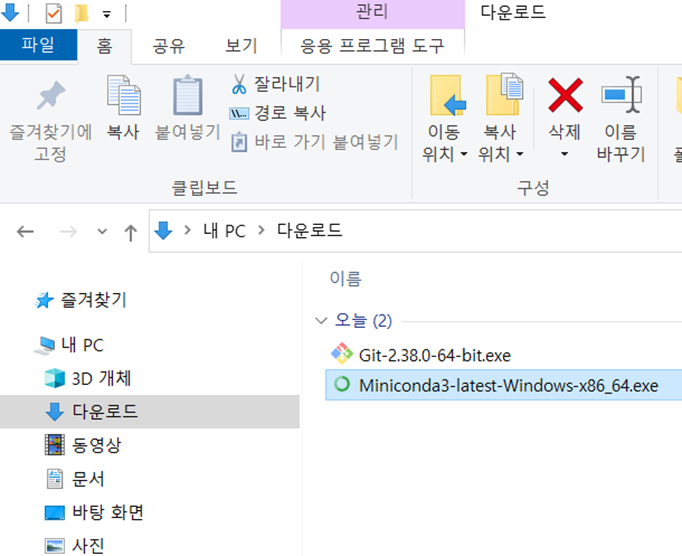The height and width of the screenshot is (556, 682).
Task: Collapse the 오늘 (2) group
Action: coord(321,321)
